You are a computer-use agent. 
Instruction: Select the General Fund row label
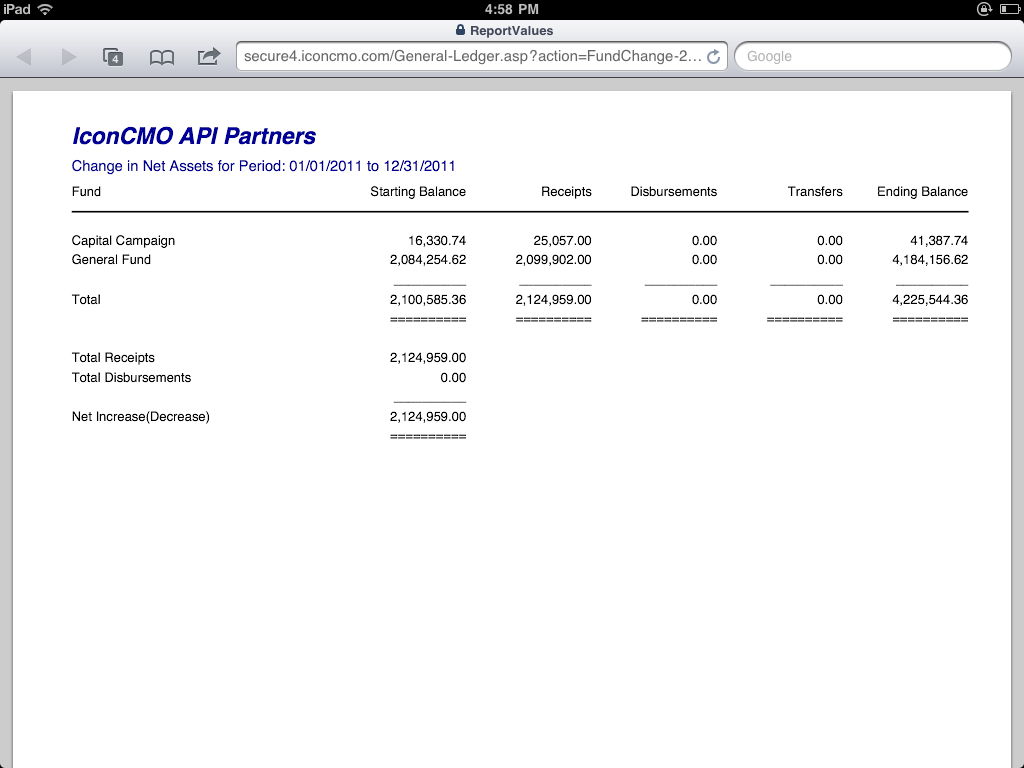111,259
